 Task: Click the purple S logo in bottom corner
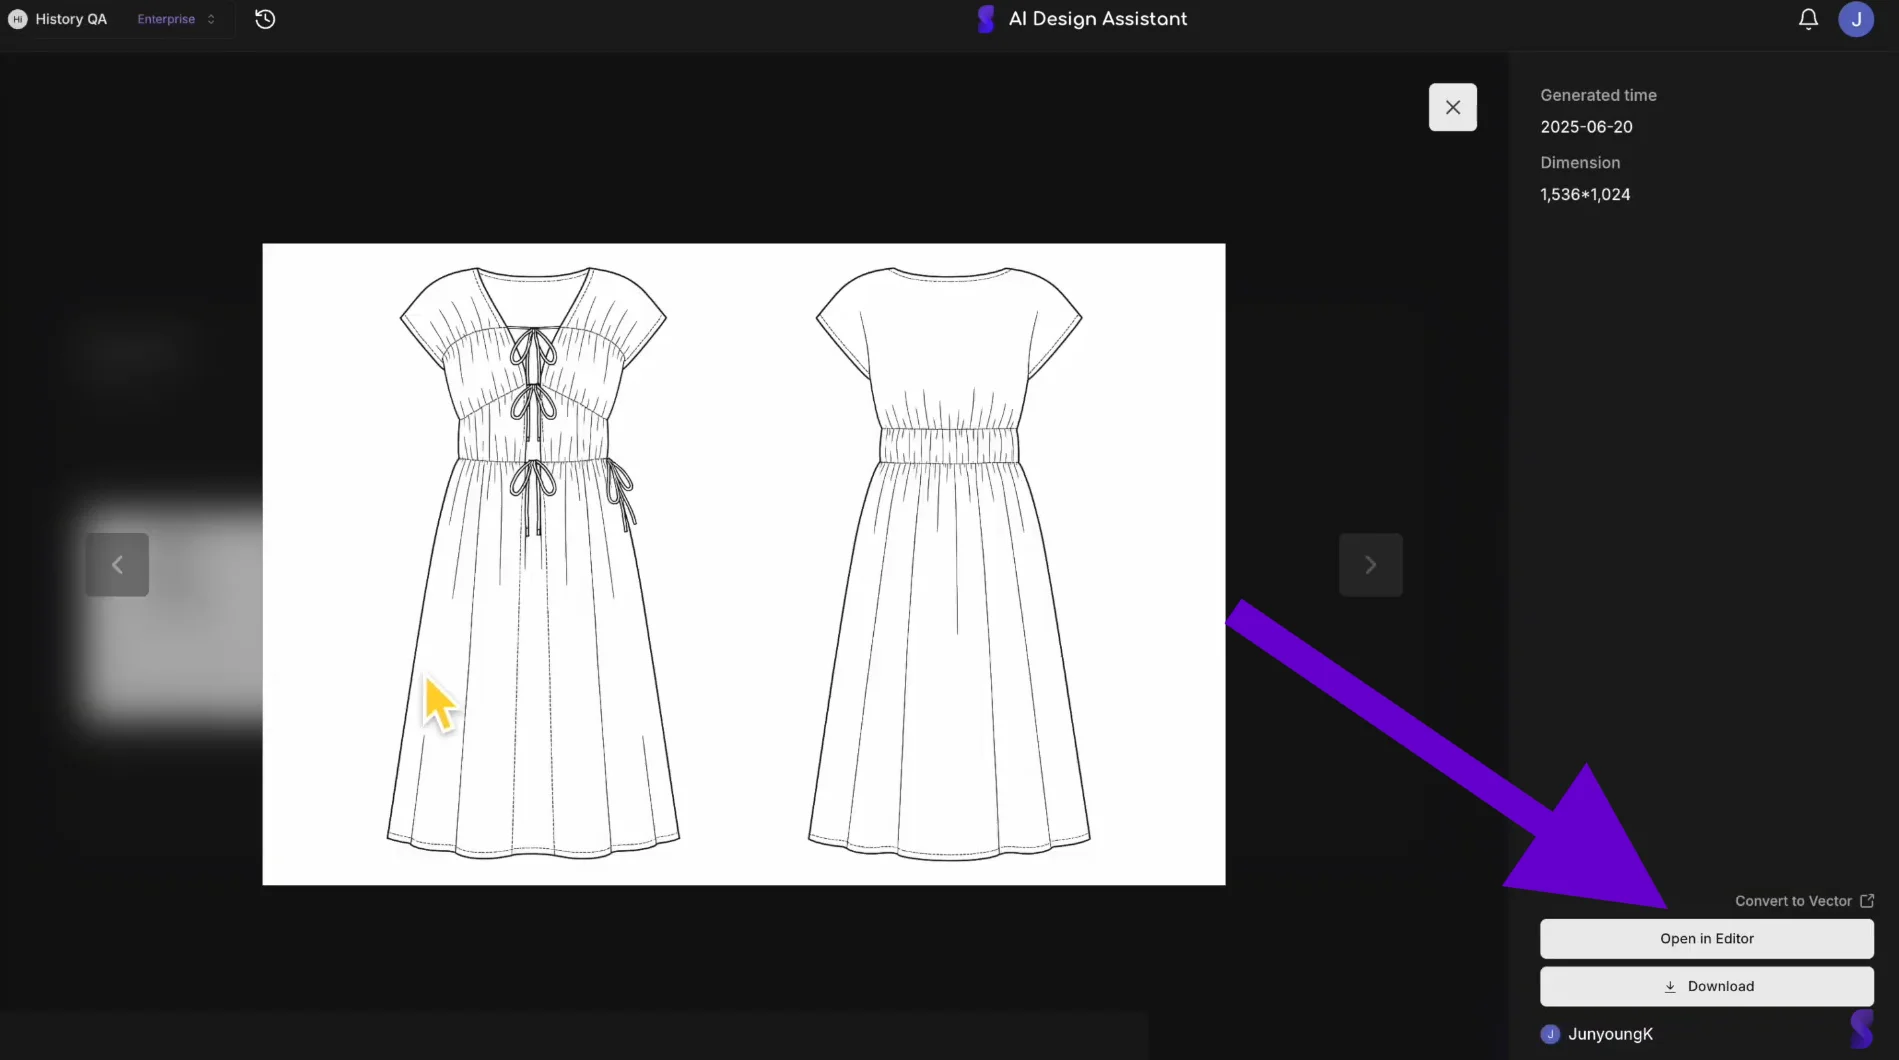pos(1862,1028)
